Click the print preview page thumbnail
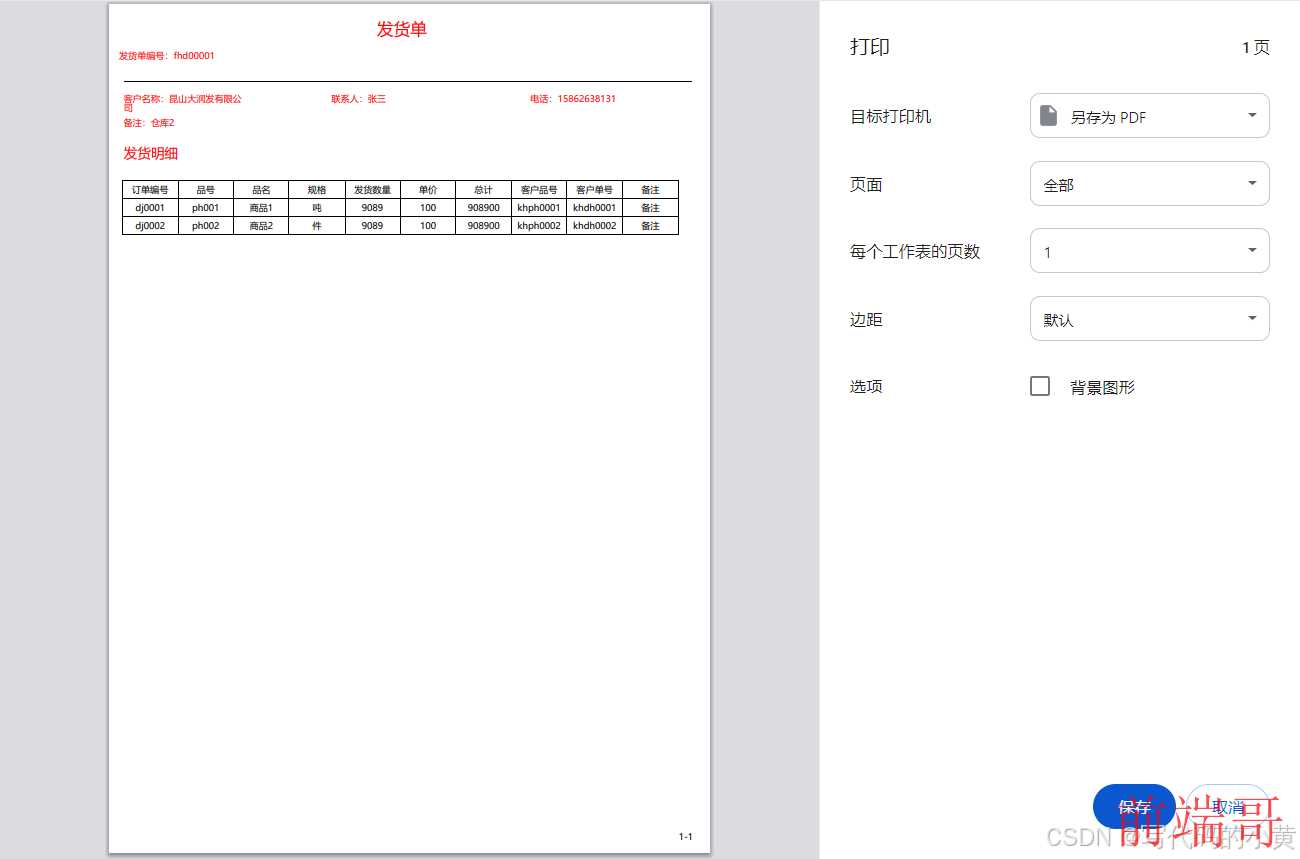Screen dimensions: 1300x859 pos(409,428)
